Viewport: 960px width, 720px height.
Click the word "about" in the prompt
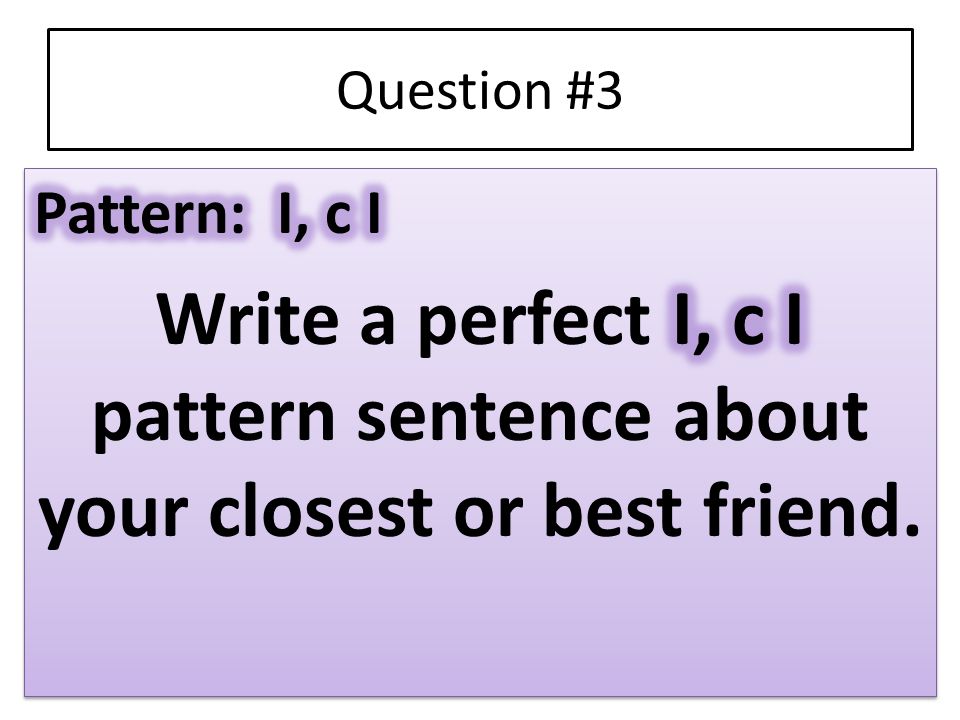pos(770,415)
